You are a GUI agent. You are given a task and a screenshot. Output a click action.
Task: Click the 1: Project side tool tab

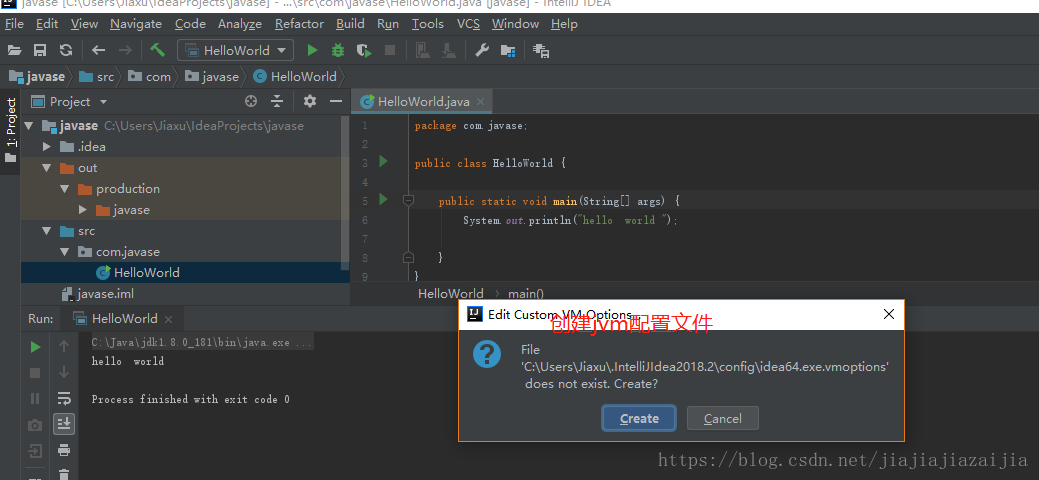[11, 129]
